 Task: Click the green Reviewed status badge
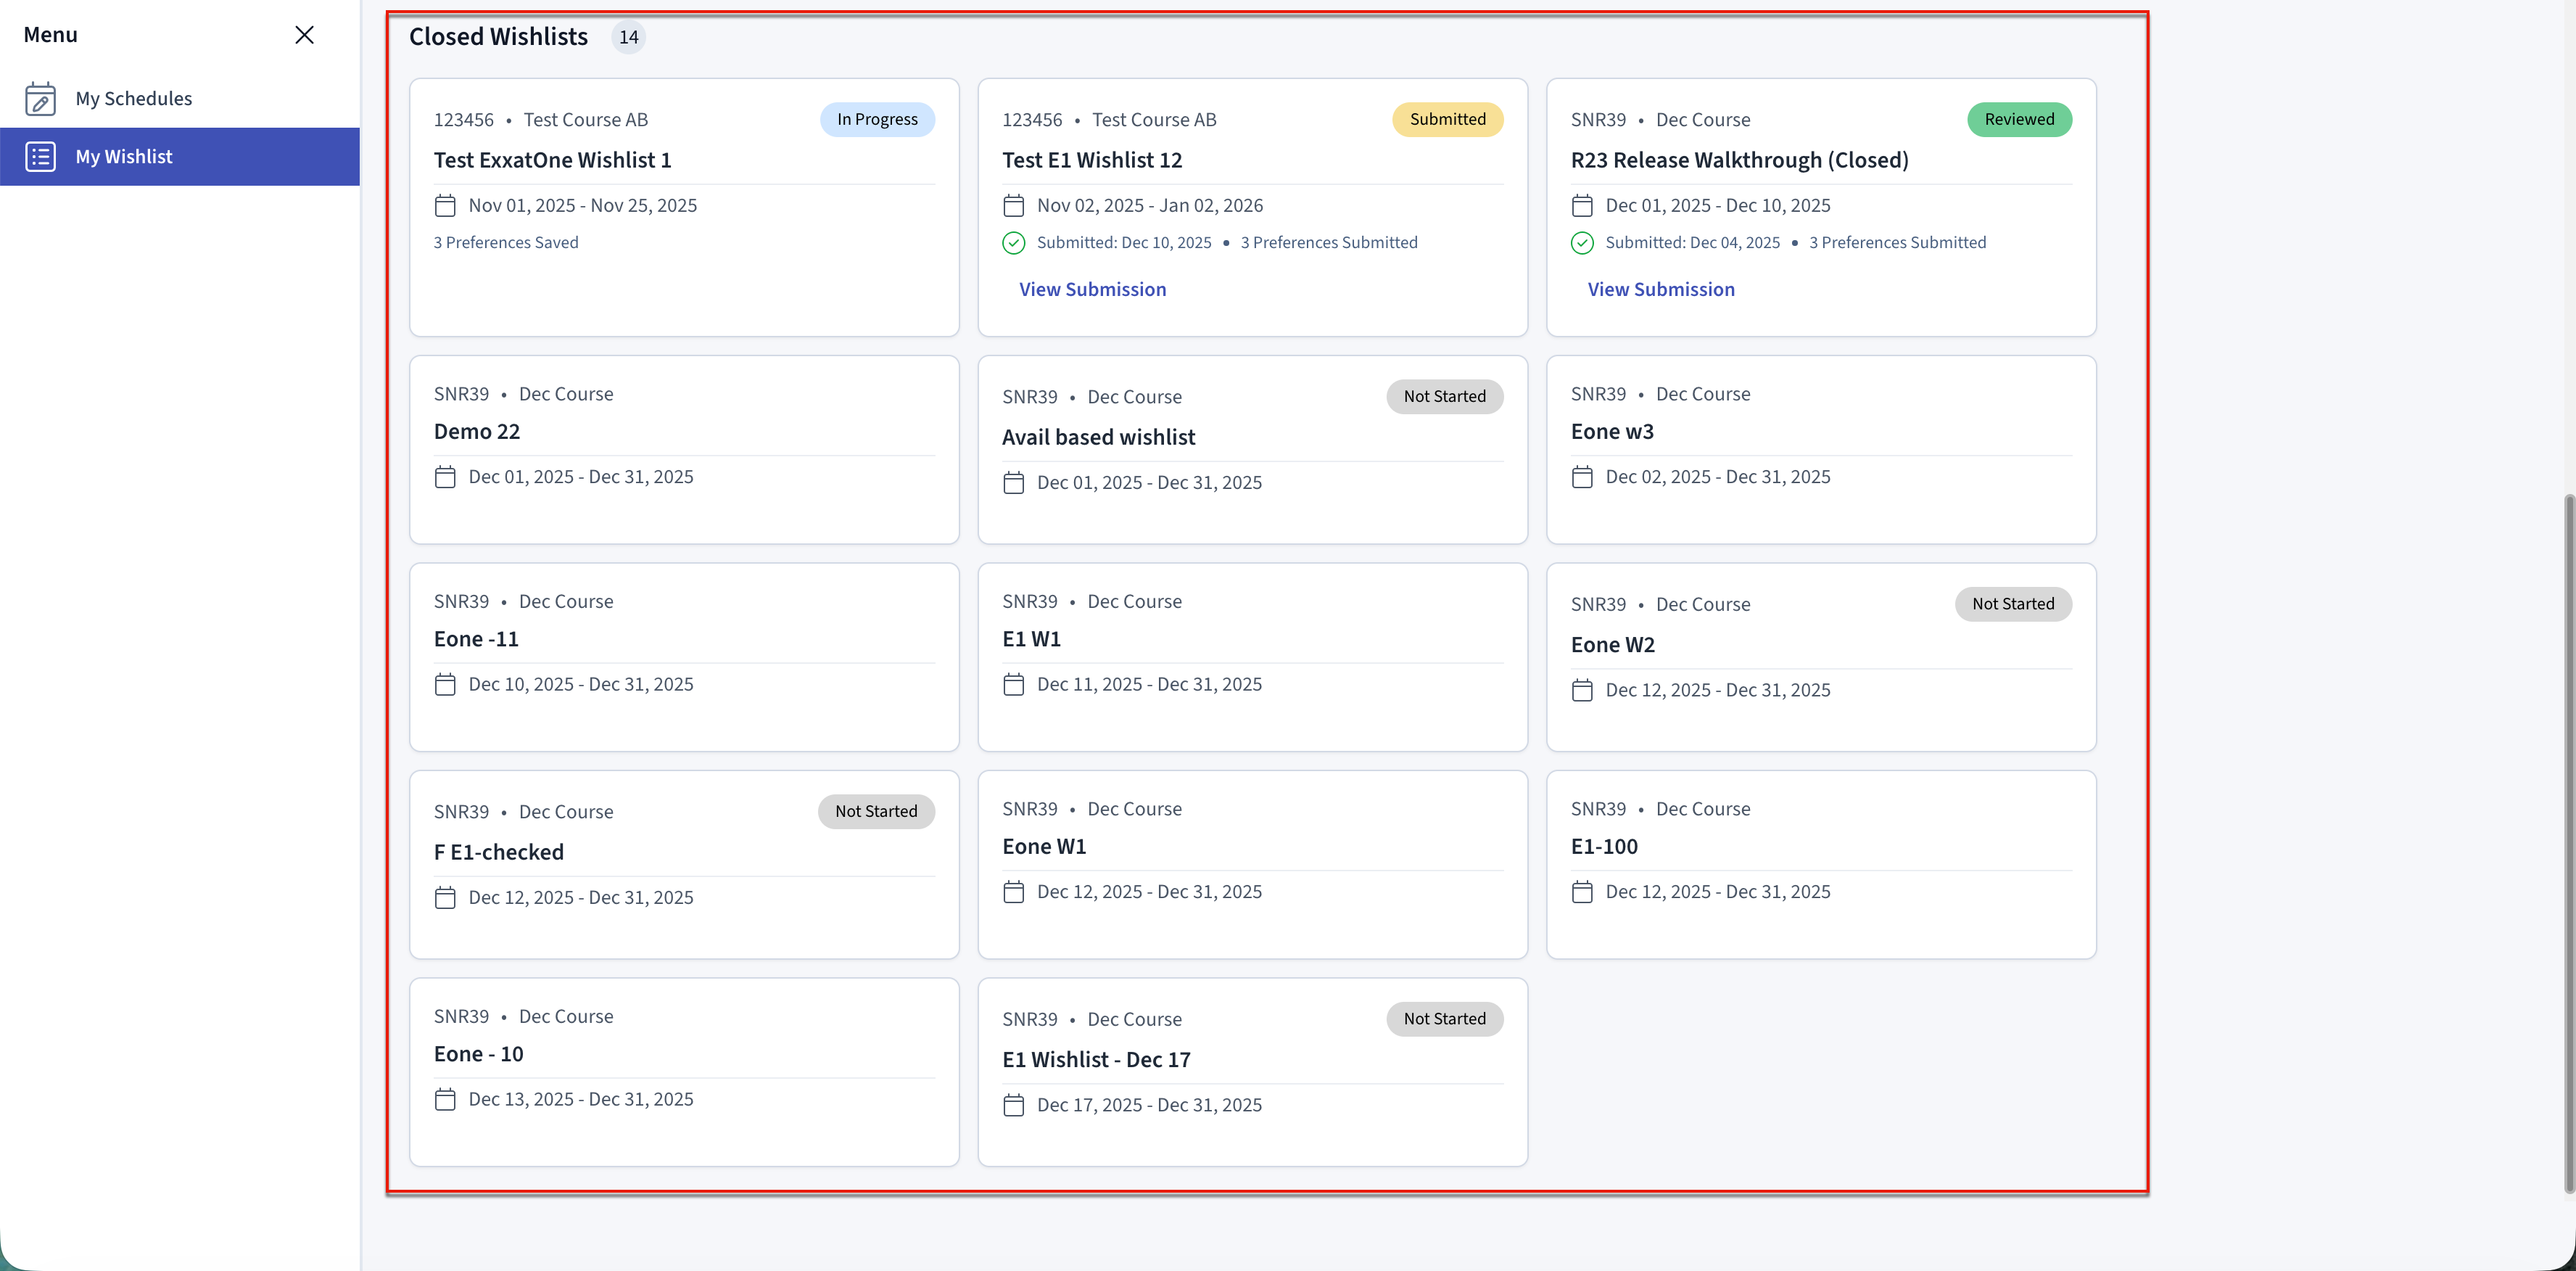coord(2018,120)
